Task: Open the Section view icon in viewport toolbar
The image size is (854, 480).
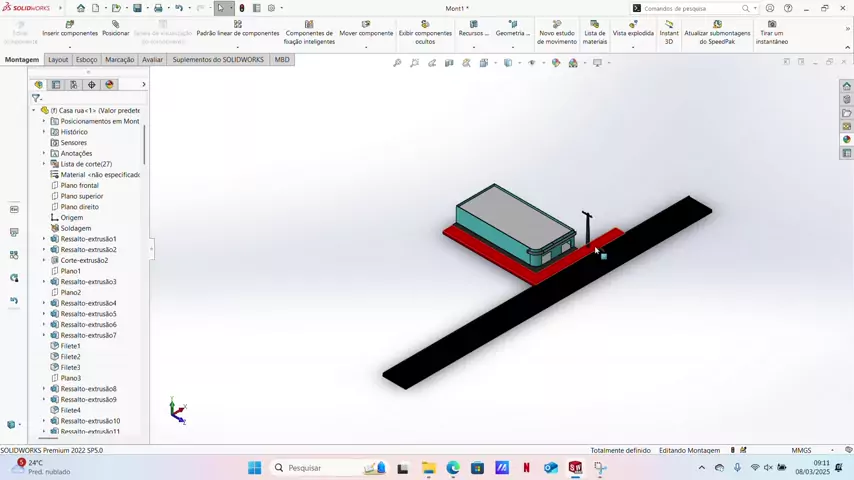Action: [x=449, y=63]
